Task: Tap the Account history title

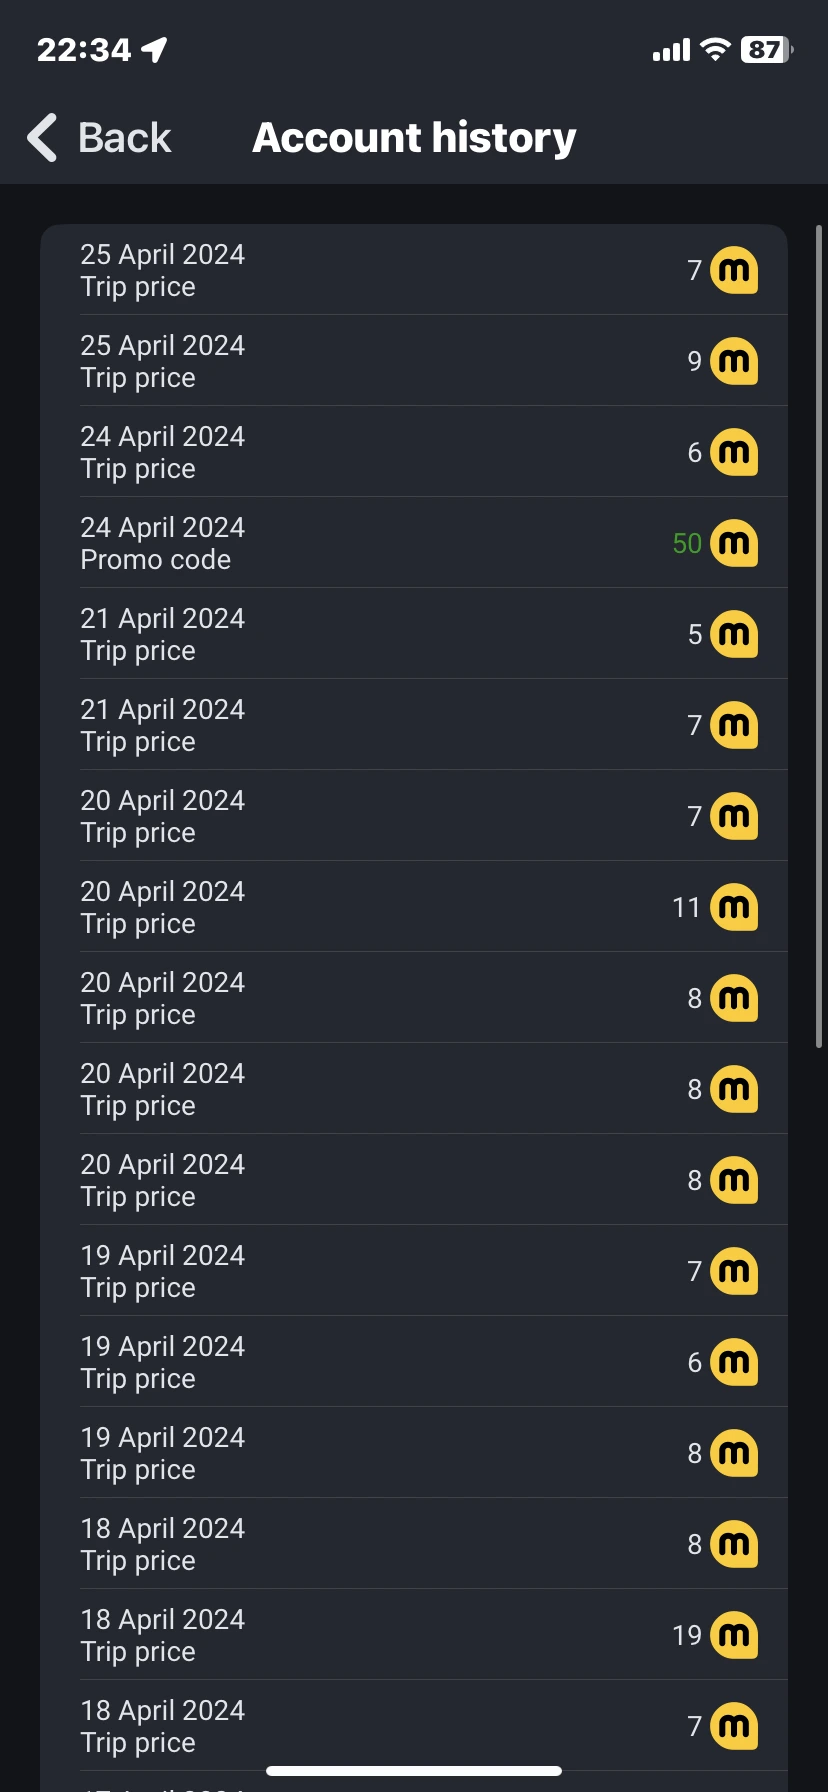Action: [414, 137]
